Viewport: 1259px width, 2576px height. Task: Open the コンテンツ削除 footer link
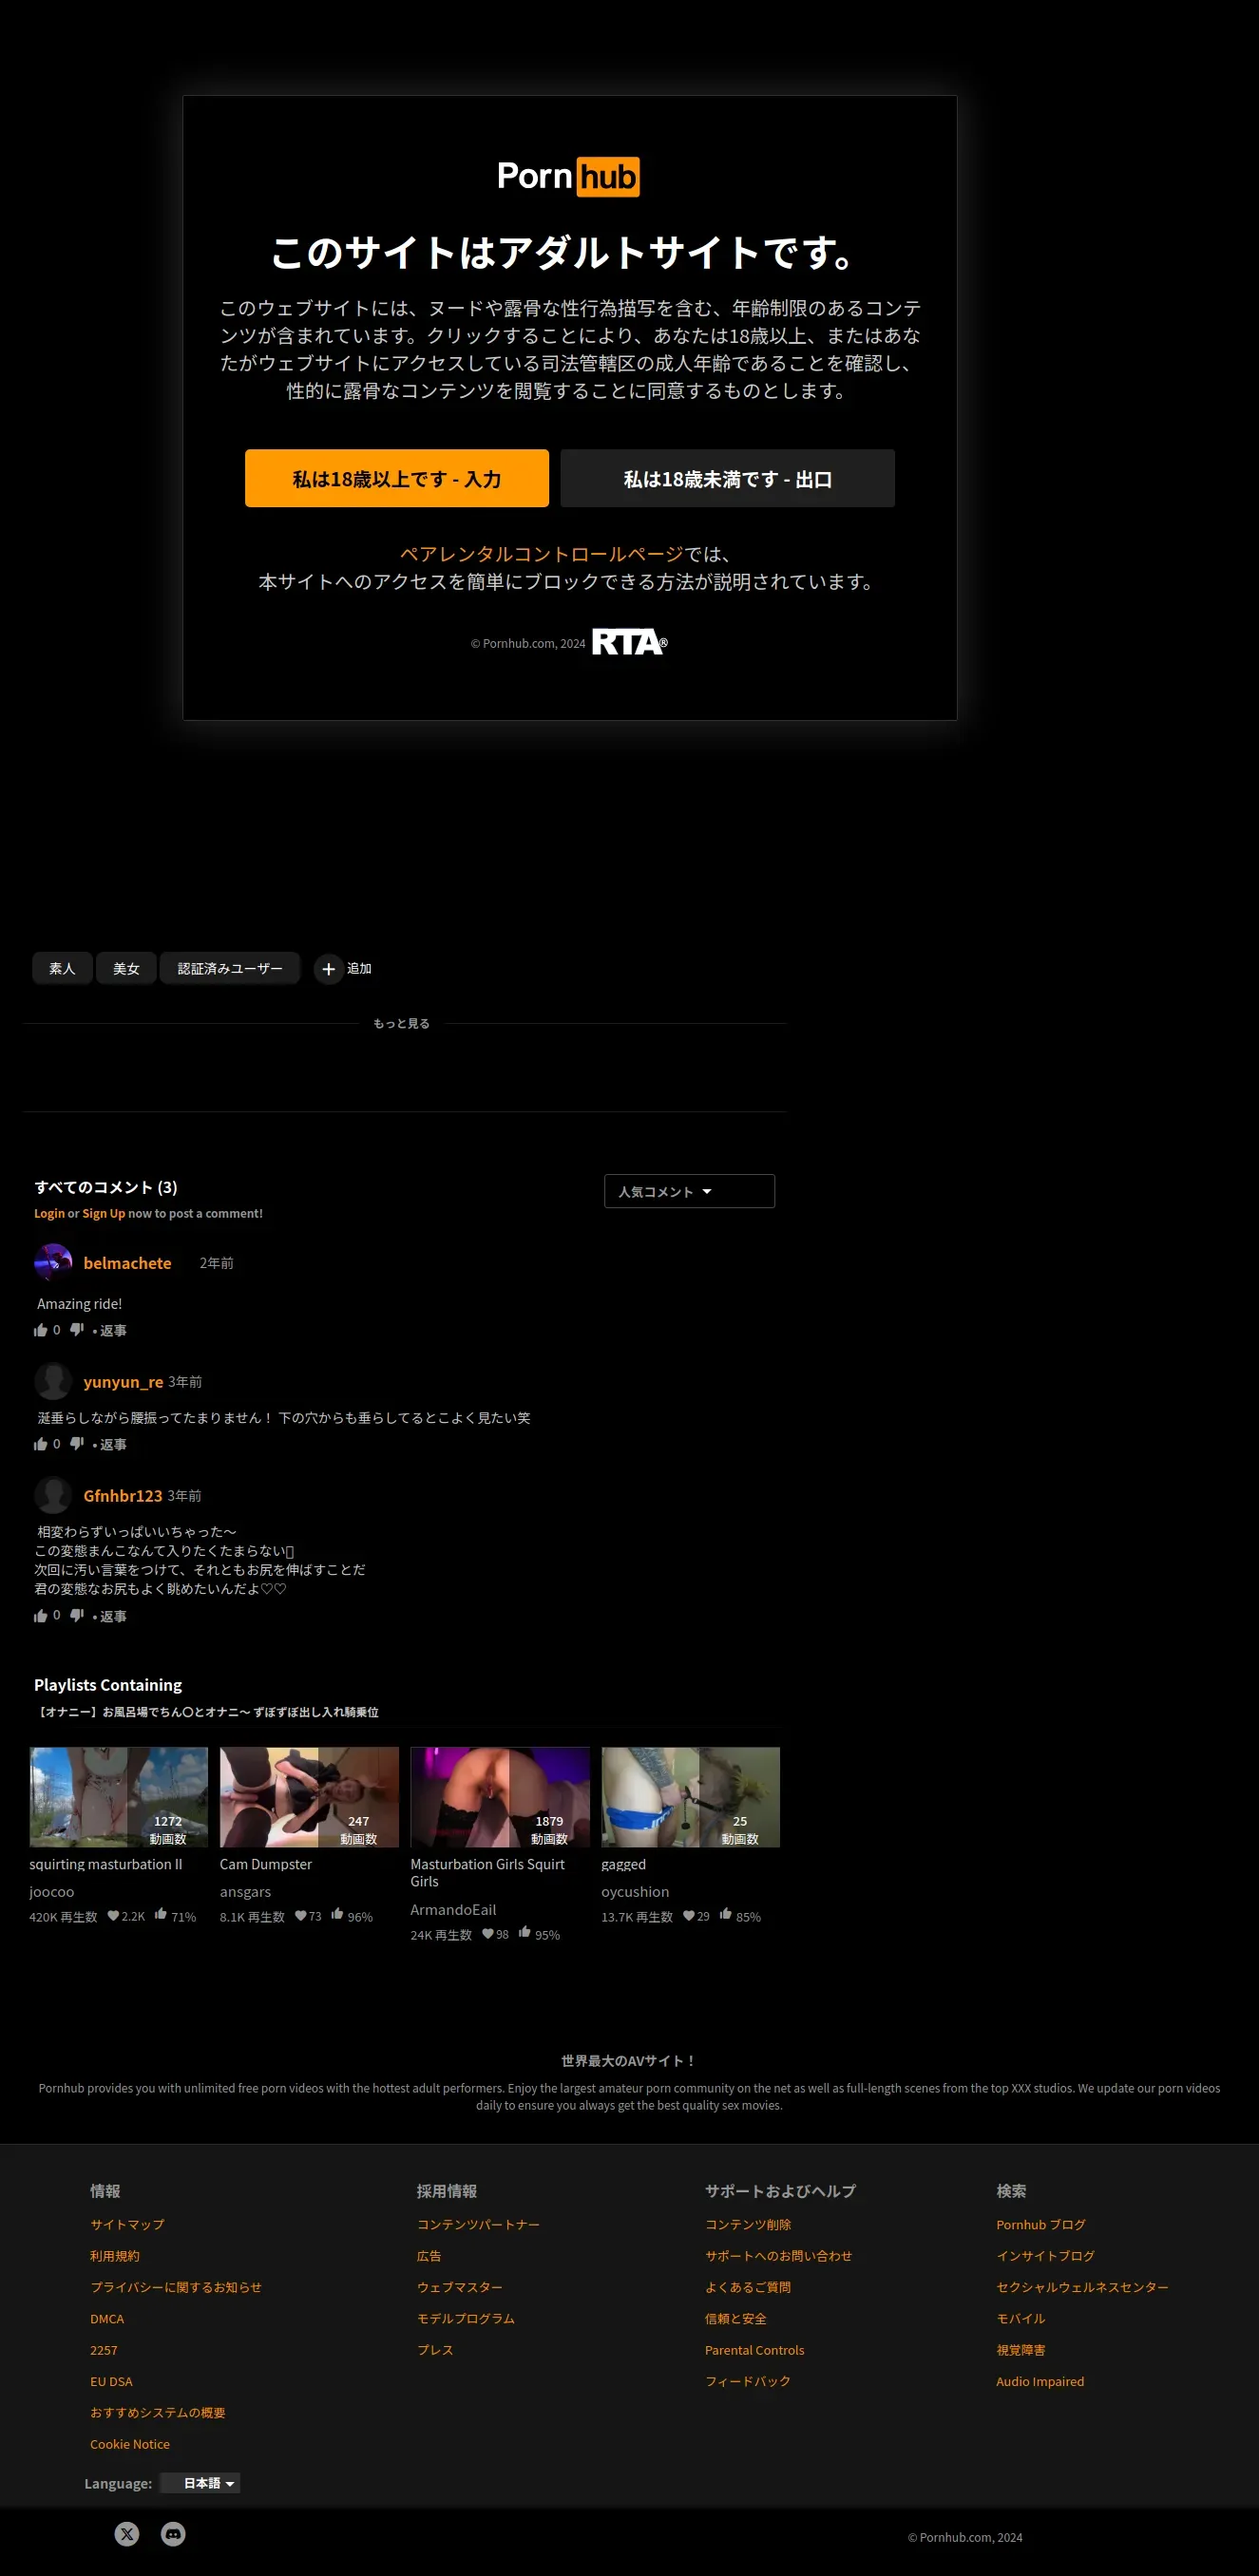click(748, 2225)
